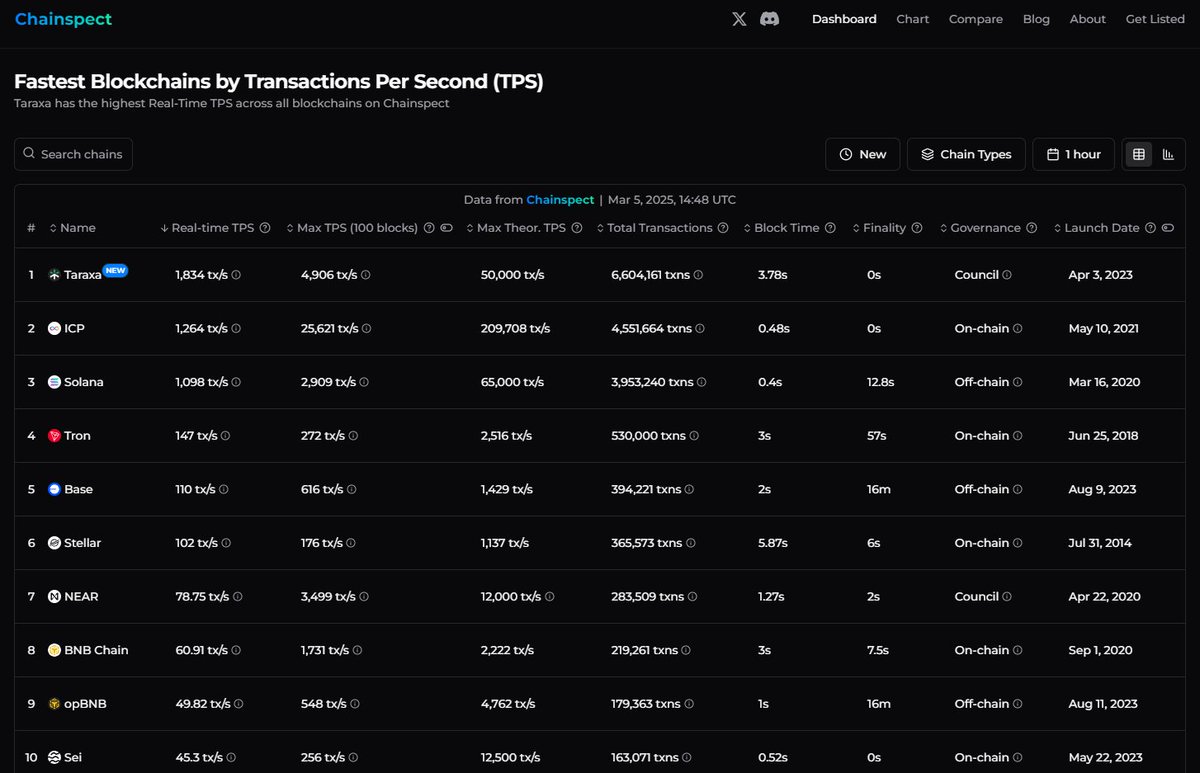Open the About nav item
Image resolution: width=1200 pixels, height=773 pixels.
[x=1088, y=19]
